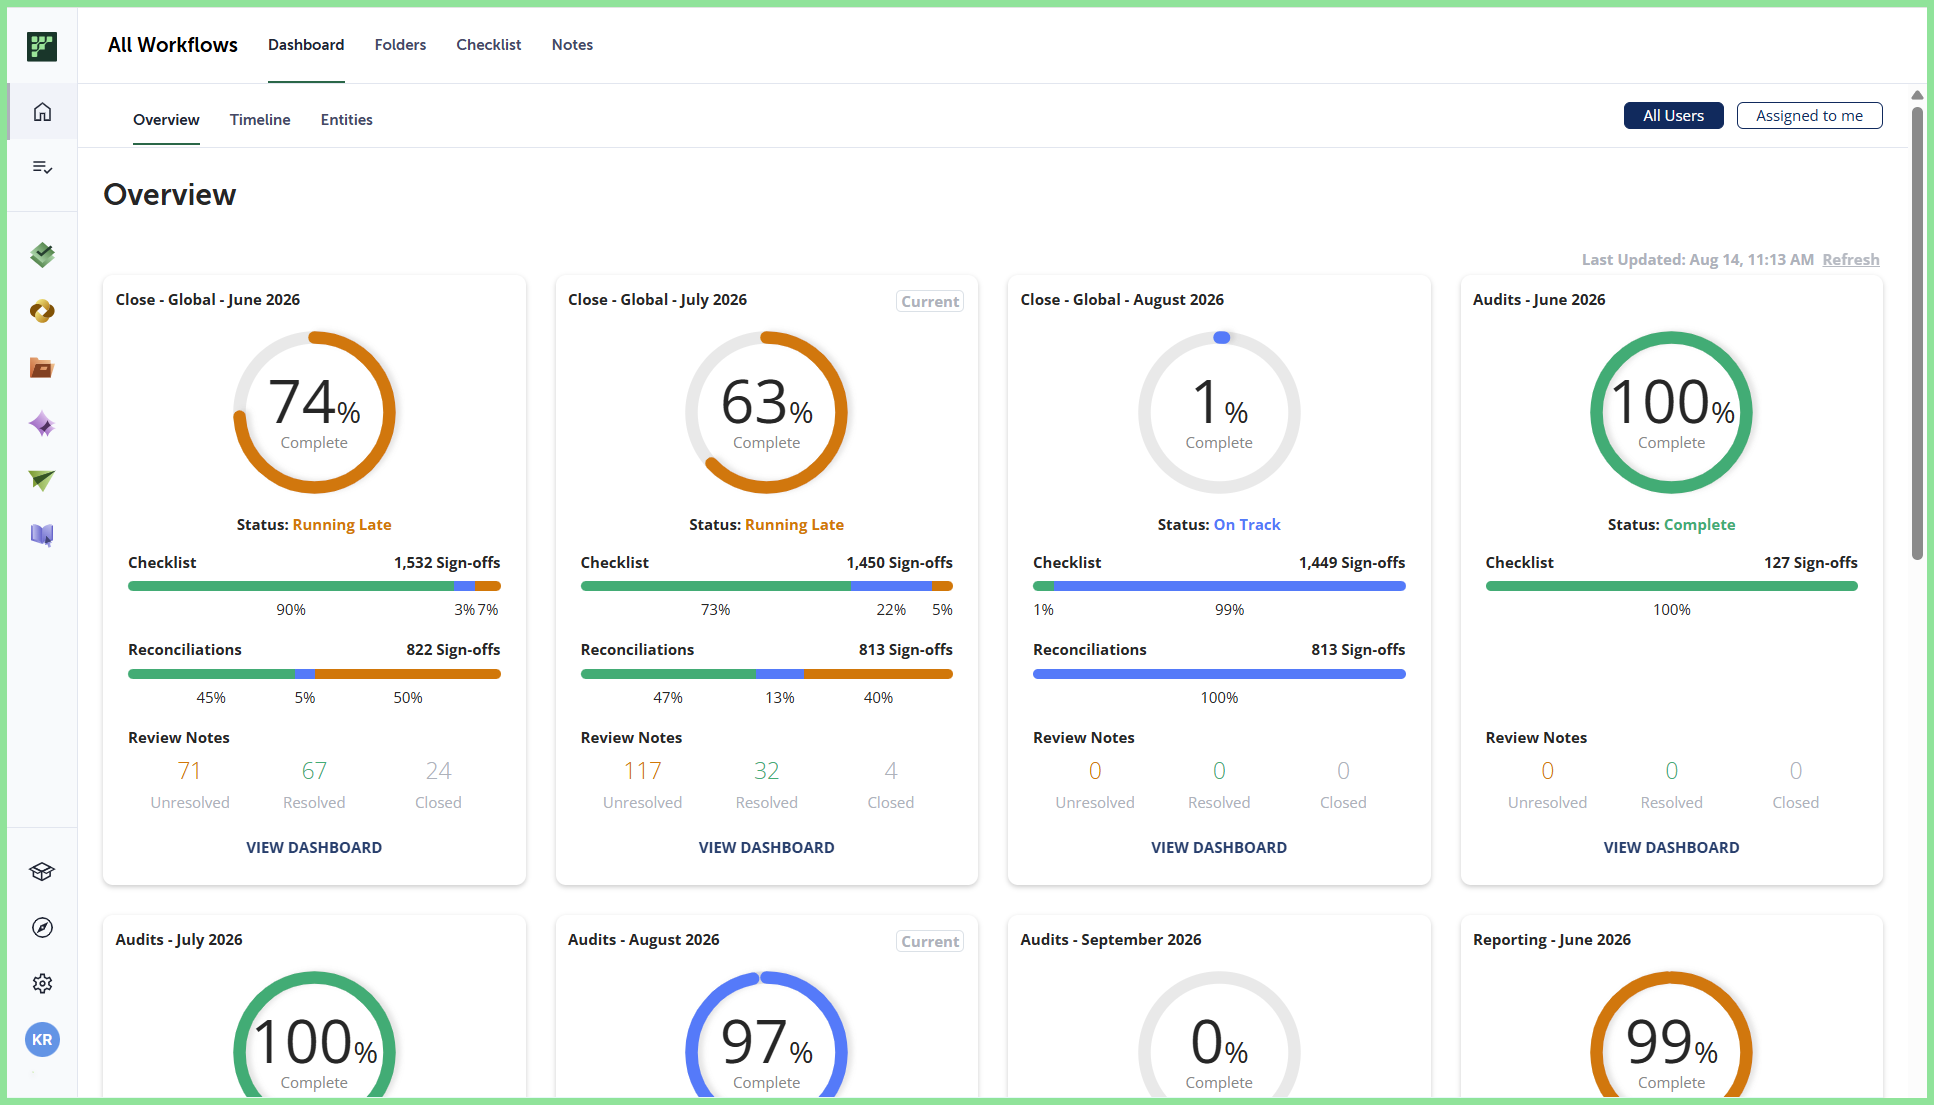This screenshot has width=1934, height=1105.
Task: Click the 'On Track' status text
Action: 1247,525
